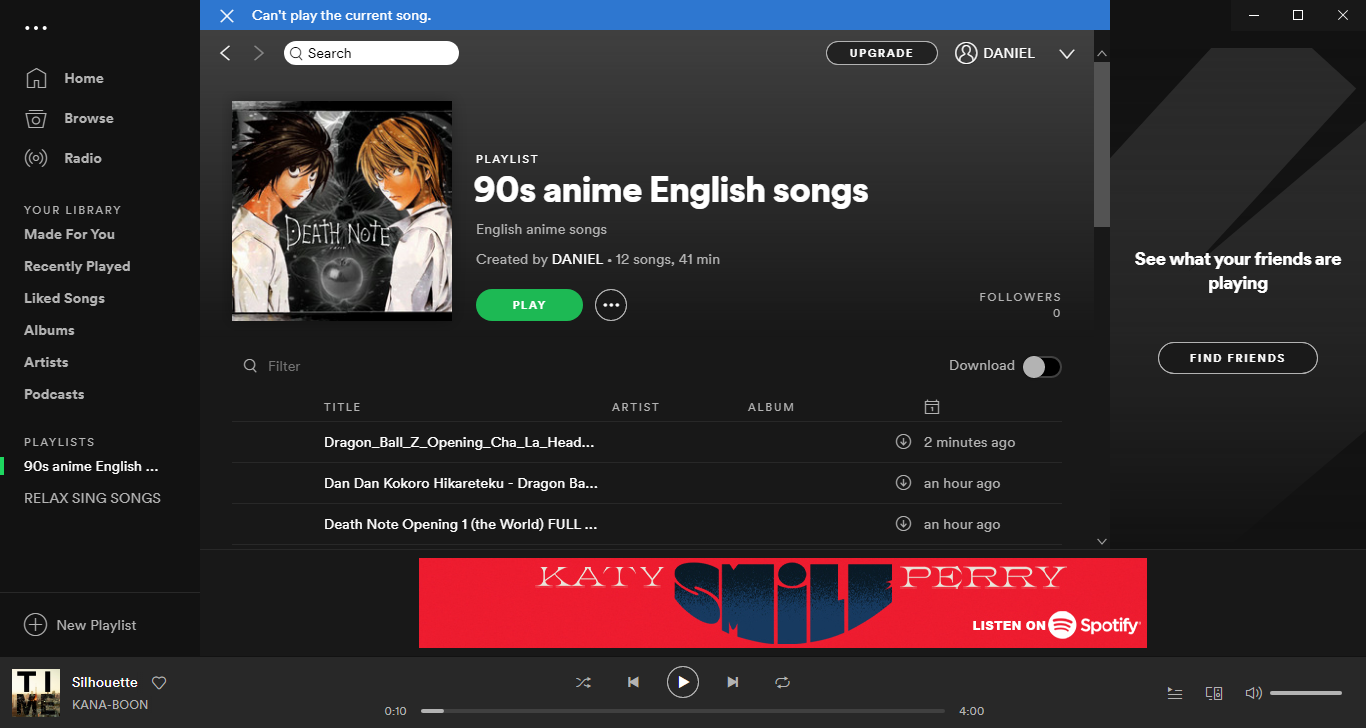This screenshot has height=728, width=1366.
Task: Open artist KANA-BOON
Action: point(110,705)
